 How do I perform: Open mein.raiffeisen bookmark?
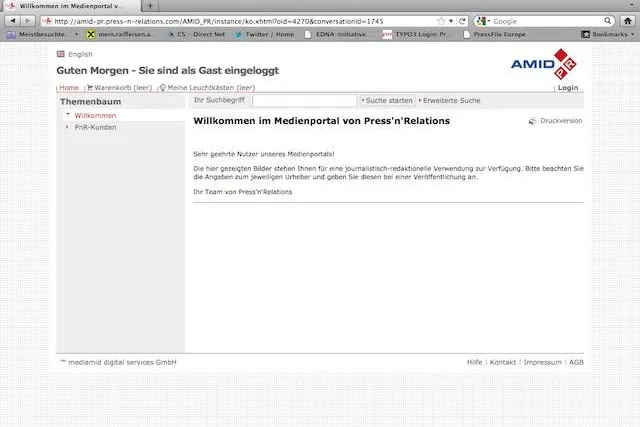pos(119,34)
